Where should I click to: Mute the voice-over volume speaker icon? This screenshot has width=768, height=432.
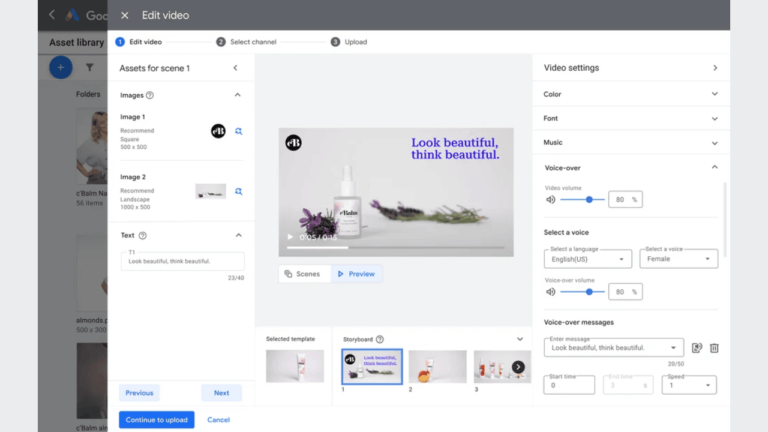pos(551,292)
